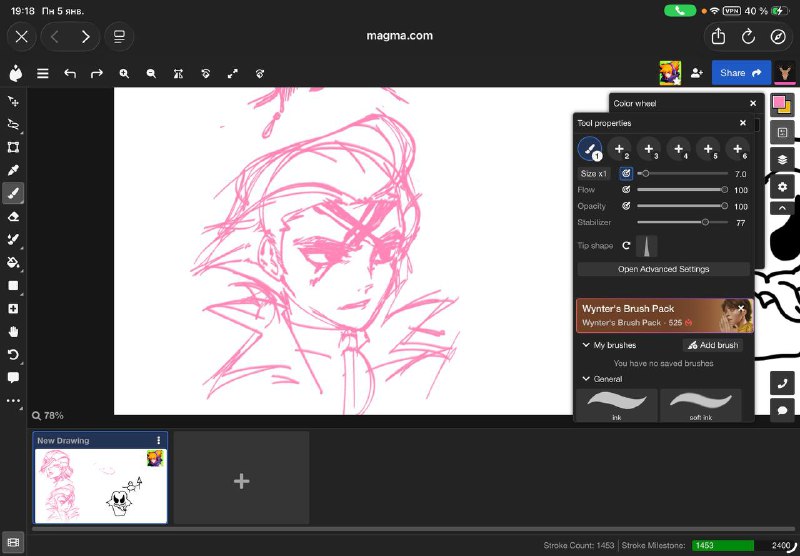
Task: Select the Eyedropper tool
Action: (x=13, y=170)
